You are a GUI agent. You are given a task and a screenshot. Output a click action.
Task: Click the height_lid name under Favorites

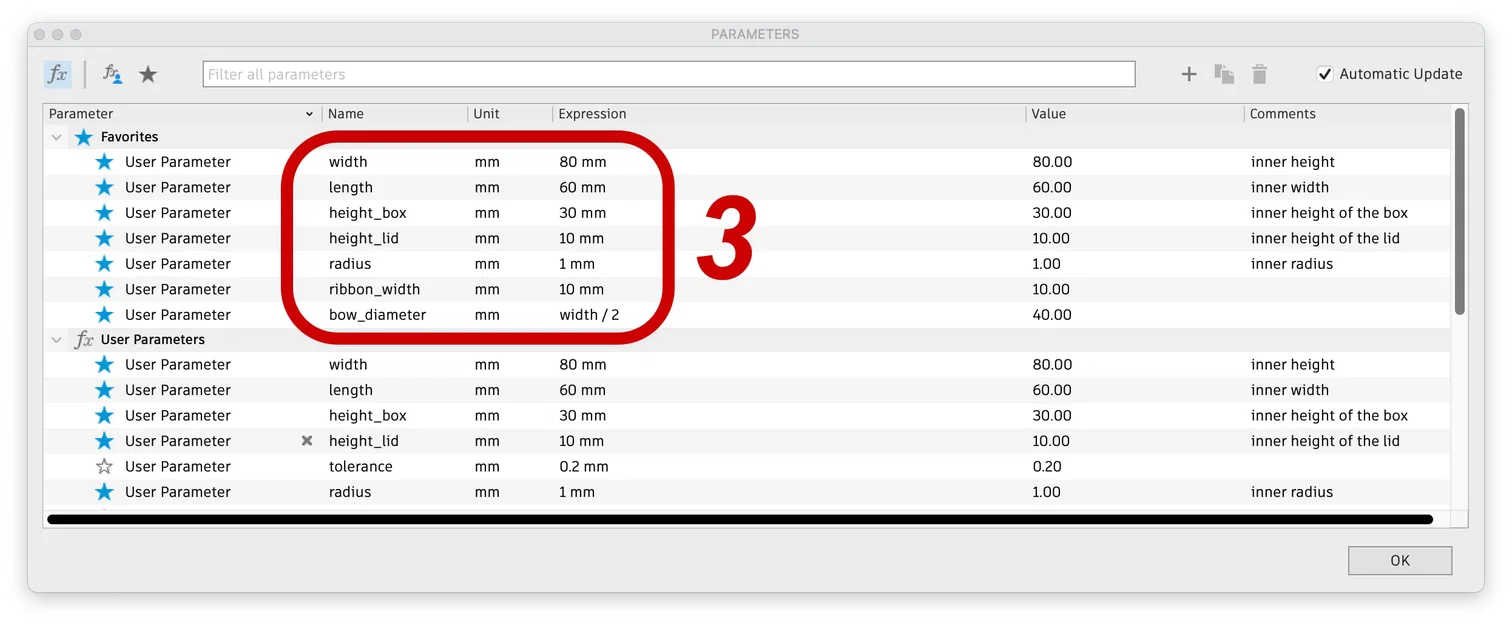[363, 239]
